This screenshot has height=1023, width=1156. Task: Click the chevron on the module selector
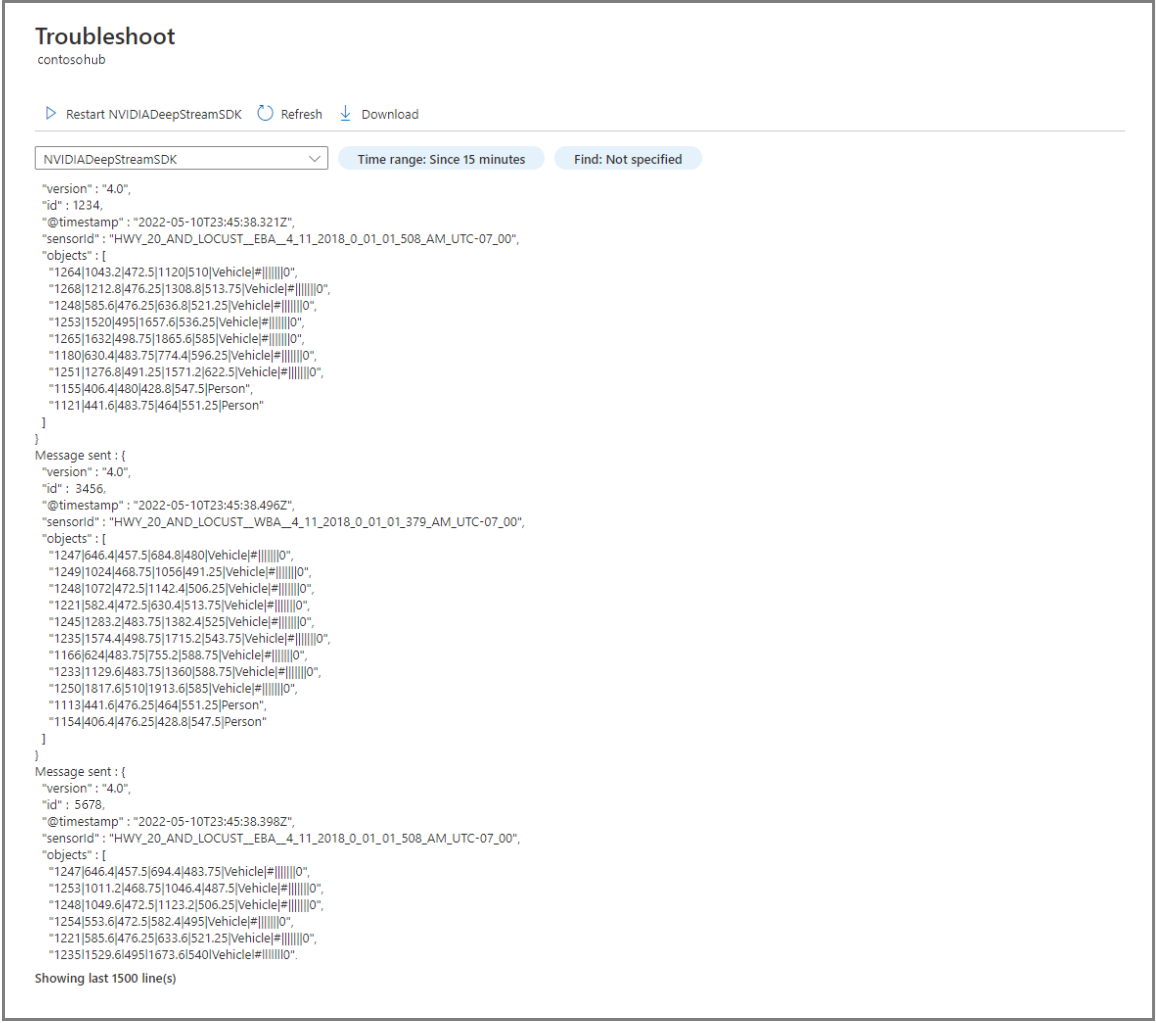(316, 158)
